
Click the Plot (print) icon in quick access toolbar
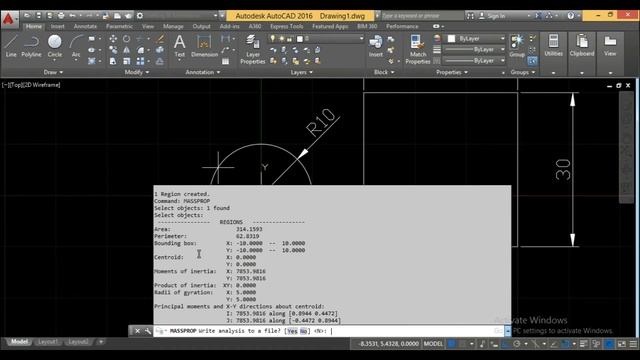(61, 16)
